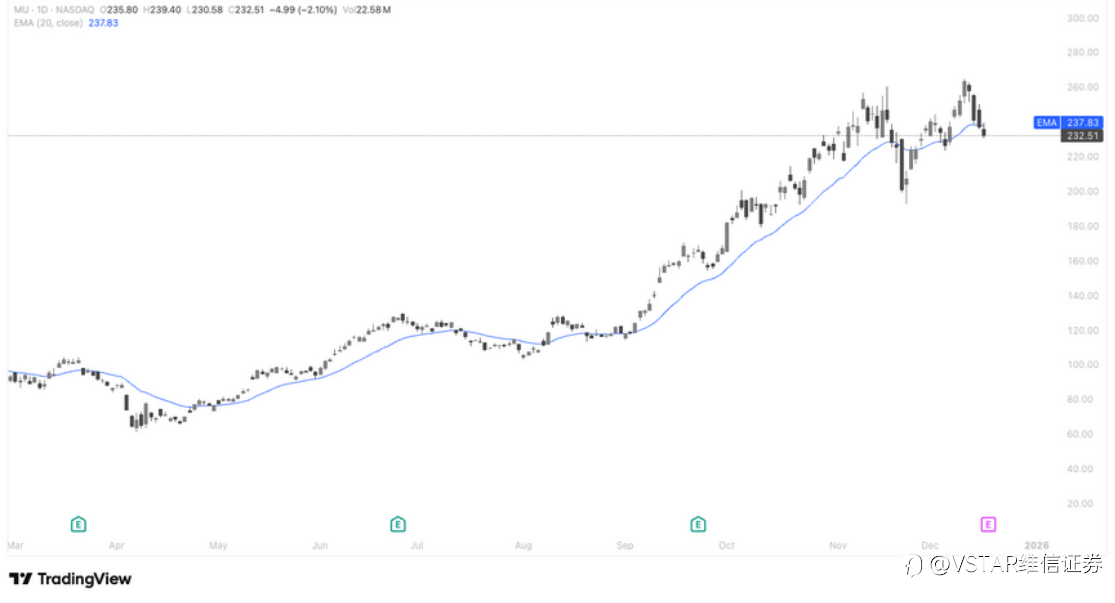This screenshot has width=1115, height=603.
Task: Click the green earnings marker near April
Action: [x=78, y=524]
